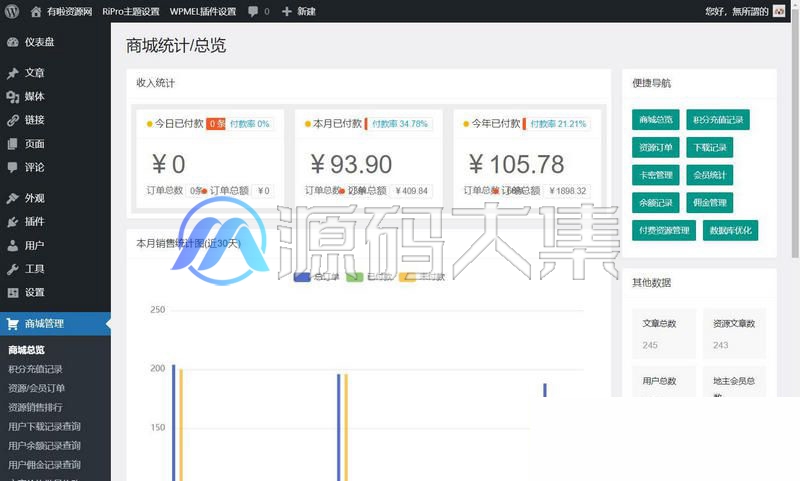Click the 资源订单 quick navigation button
This screenshot has height=481, width=800.
point(656,147)
